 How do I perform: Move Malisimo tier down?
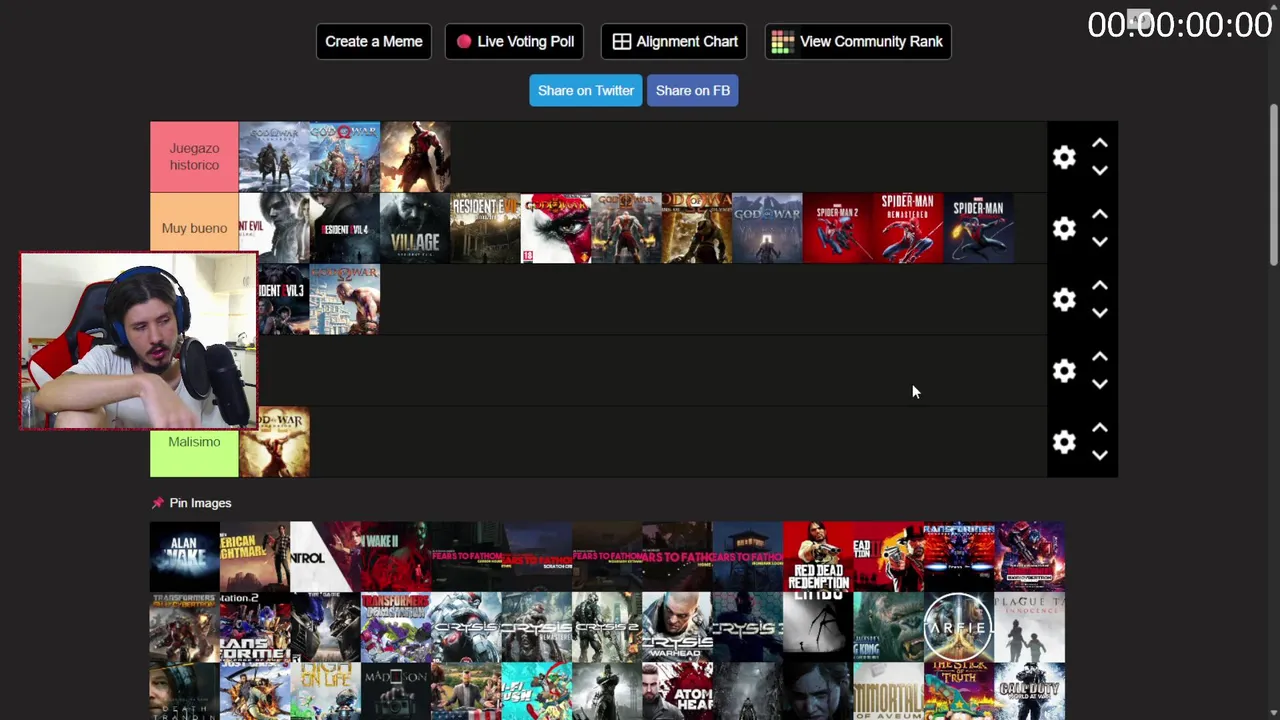(1100, 455)
